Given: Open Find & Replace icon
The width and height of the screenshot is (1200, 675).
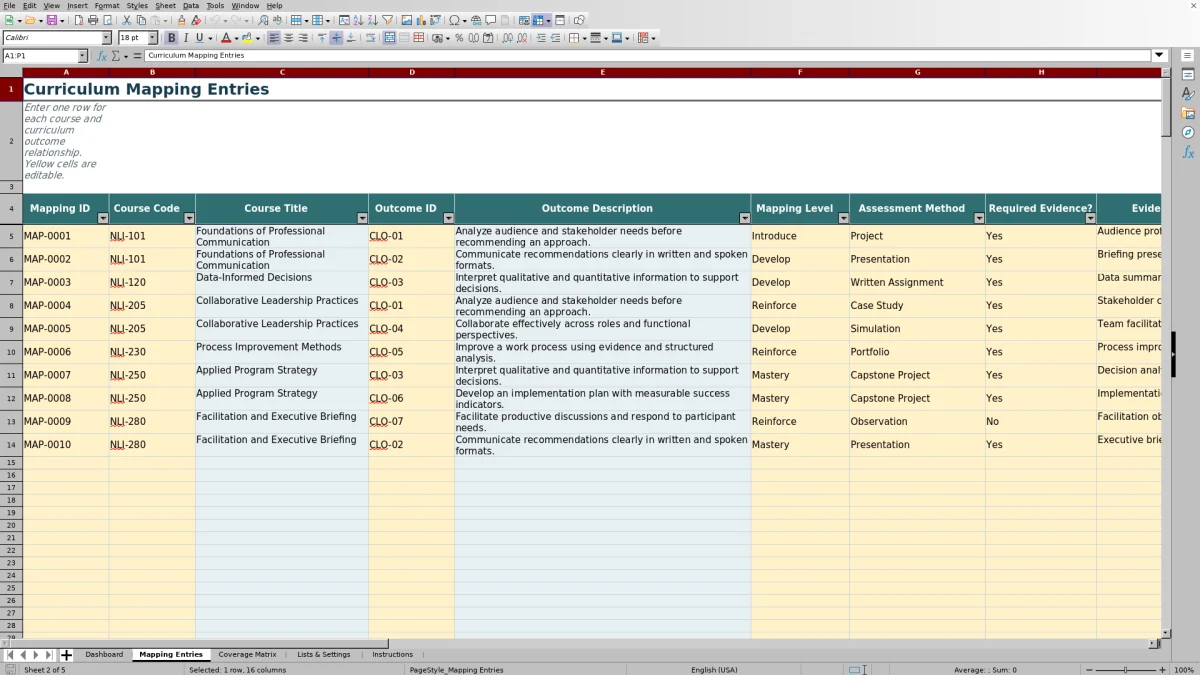Looking at the screenshot, I should pos(263,20).
